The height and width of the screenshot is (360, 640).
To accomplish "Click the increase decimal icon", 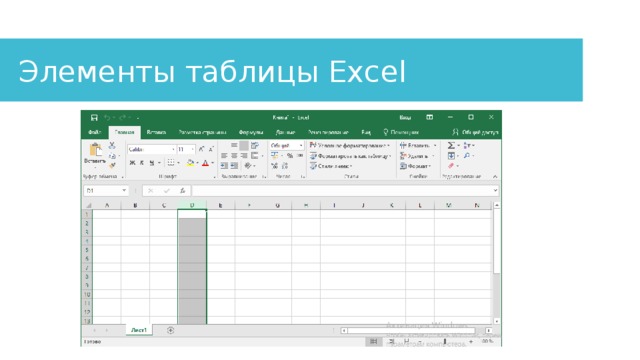I will click(275, 166).
